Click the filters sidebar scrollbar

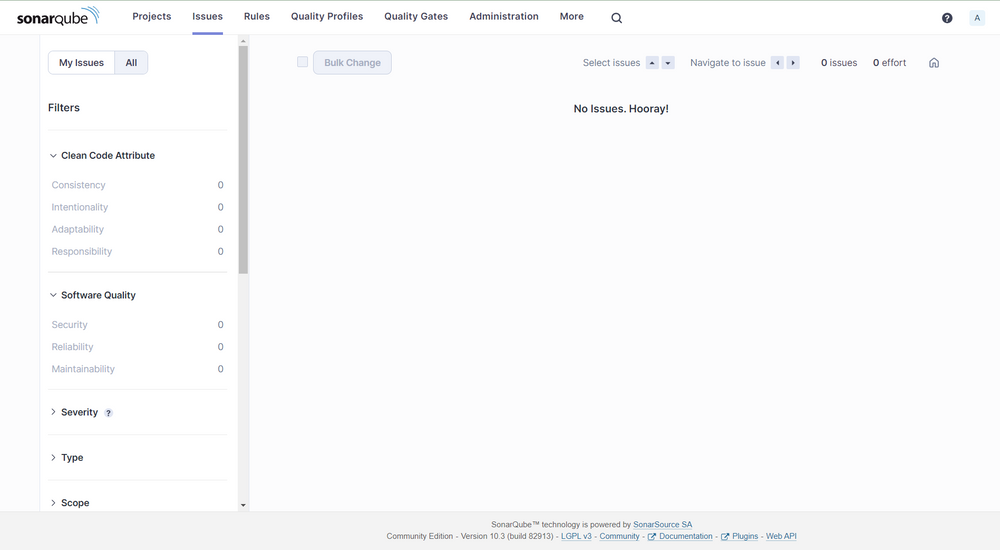point(243,160)
